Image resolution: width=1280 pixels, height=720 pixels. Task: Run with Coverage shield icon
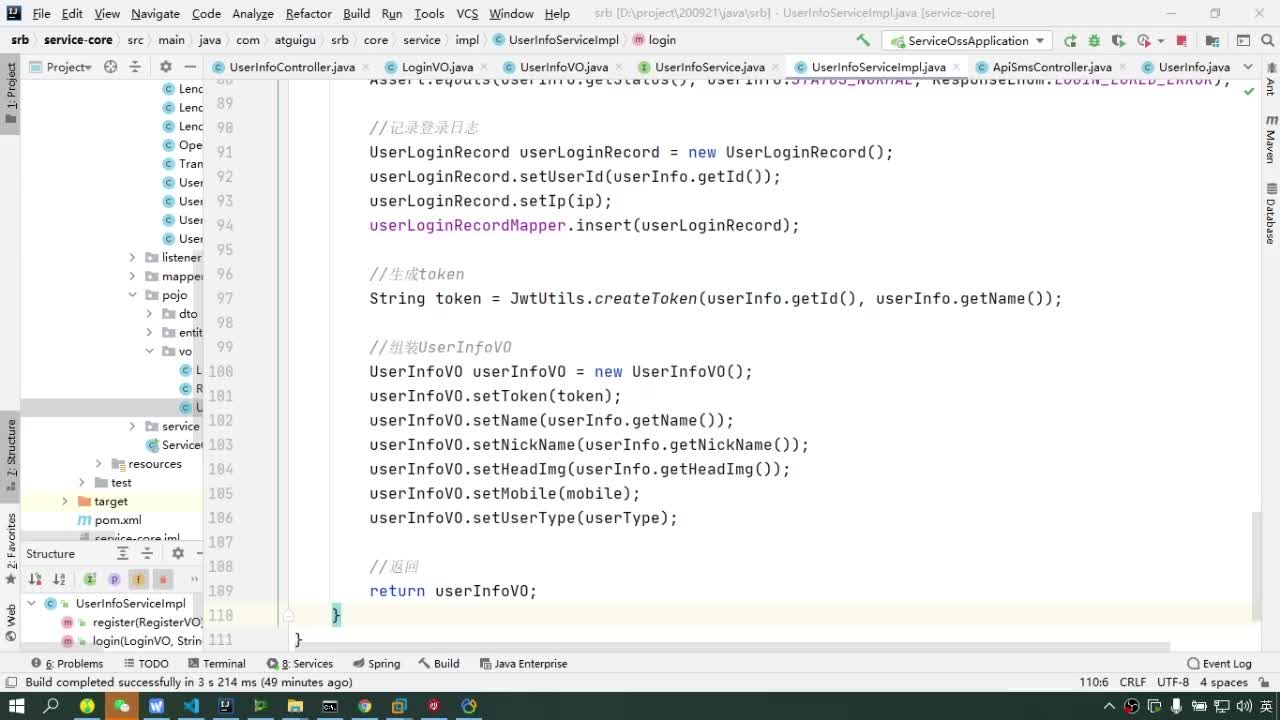[1118, 41]
